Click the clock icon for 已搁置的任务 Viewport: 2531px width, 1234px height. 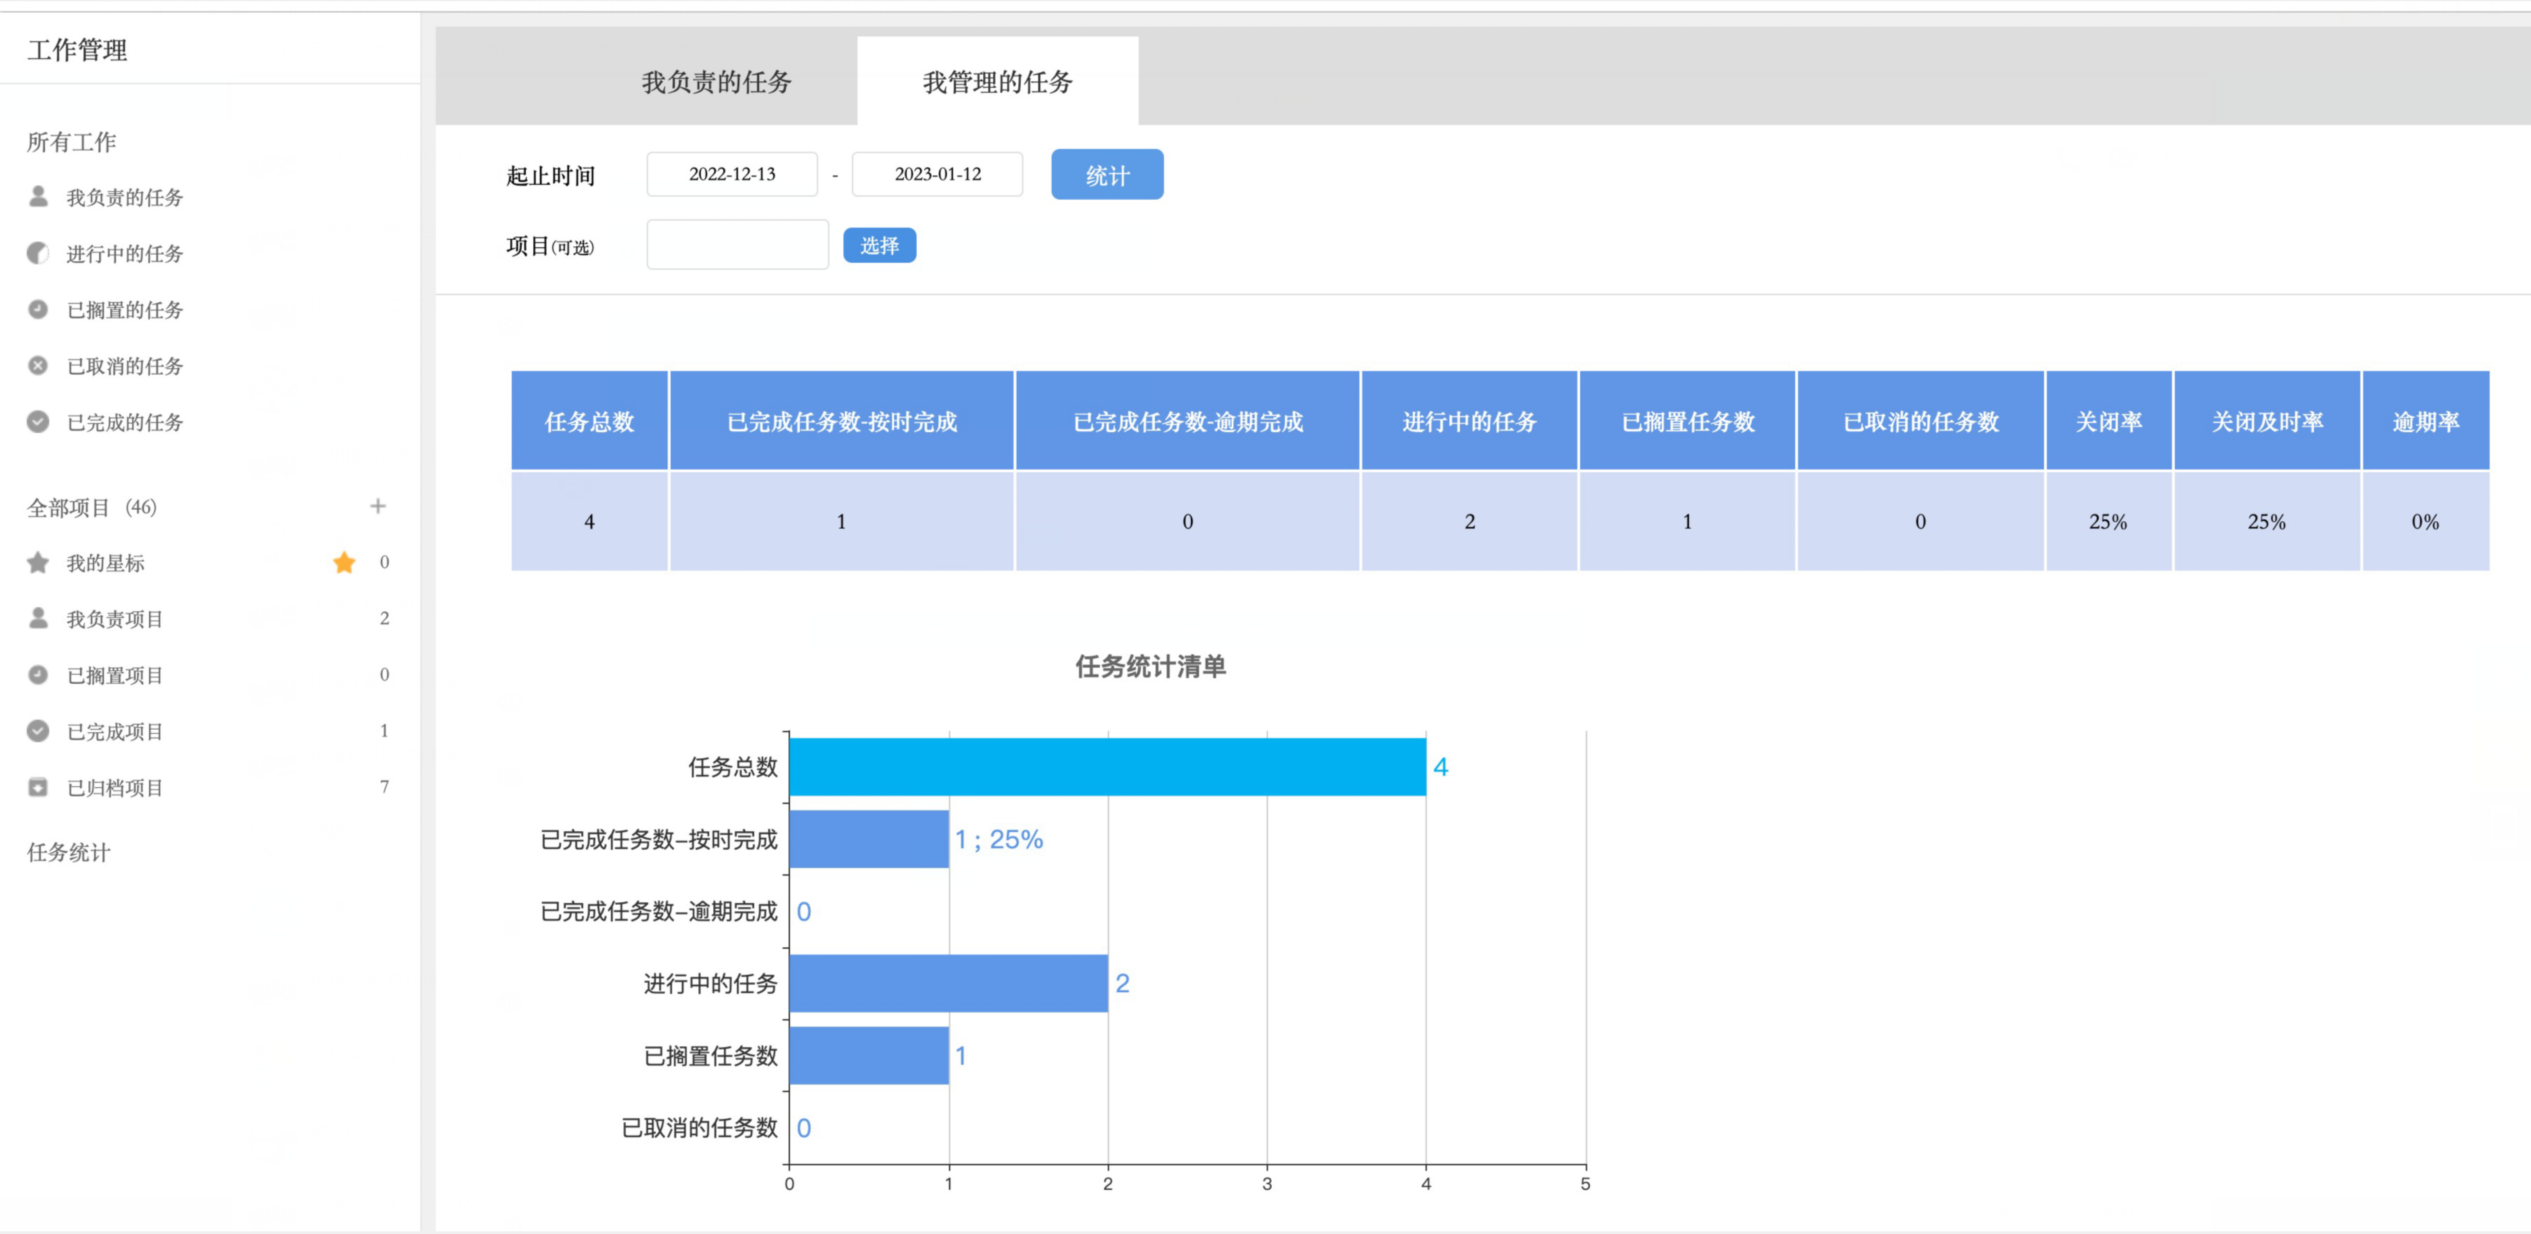[x=38, y=309]
